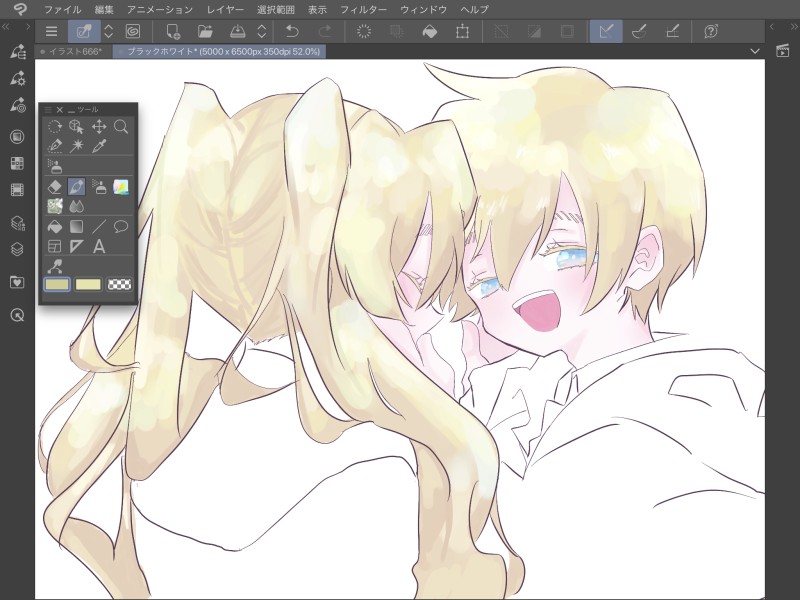Open the フィルター menu
800x600 pixels.
coord(363,9)
